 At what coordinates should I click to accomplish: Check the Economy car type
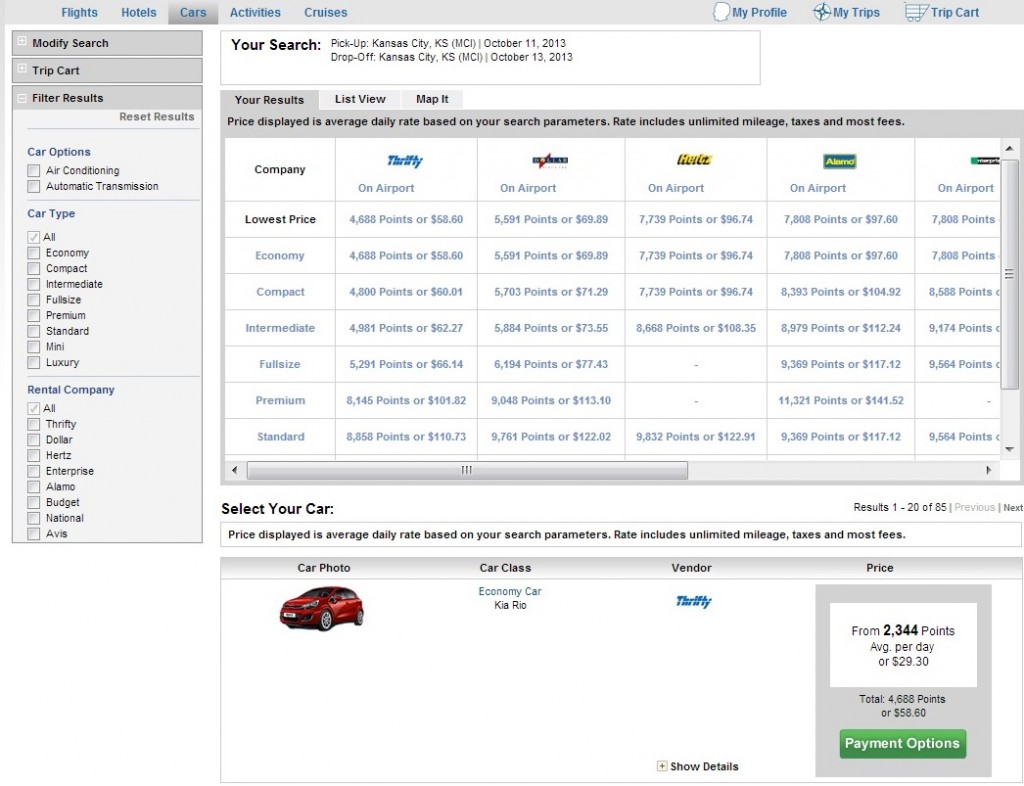(33, 253)
